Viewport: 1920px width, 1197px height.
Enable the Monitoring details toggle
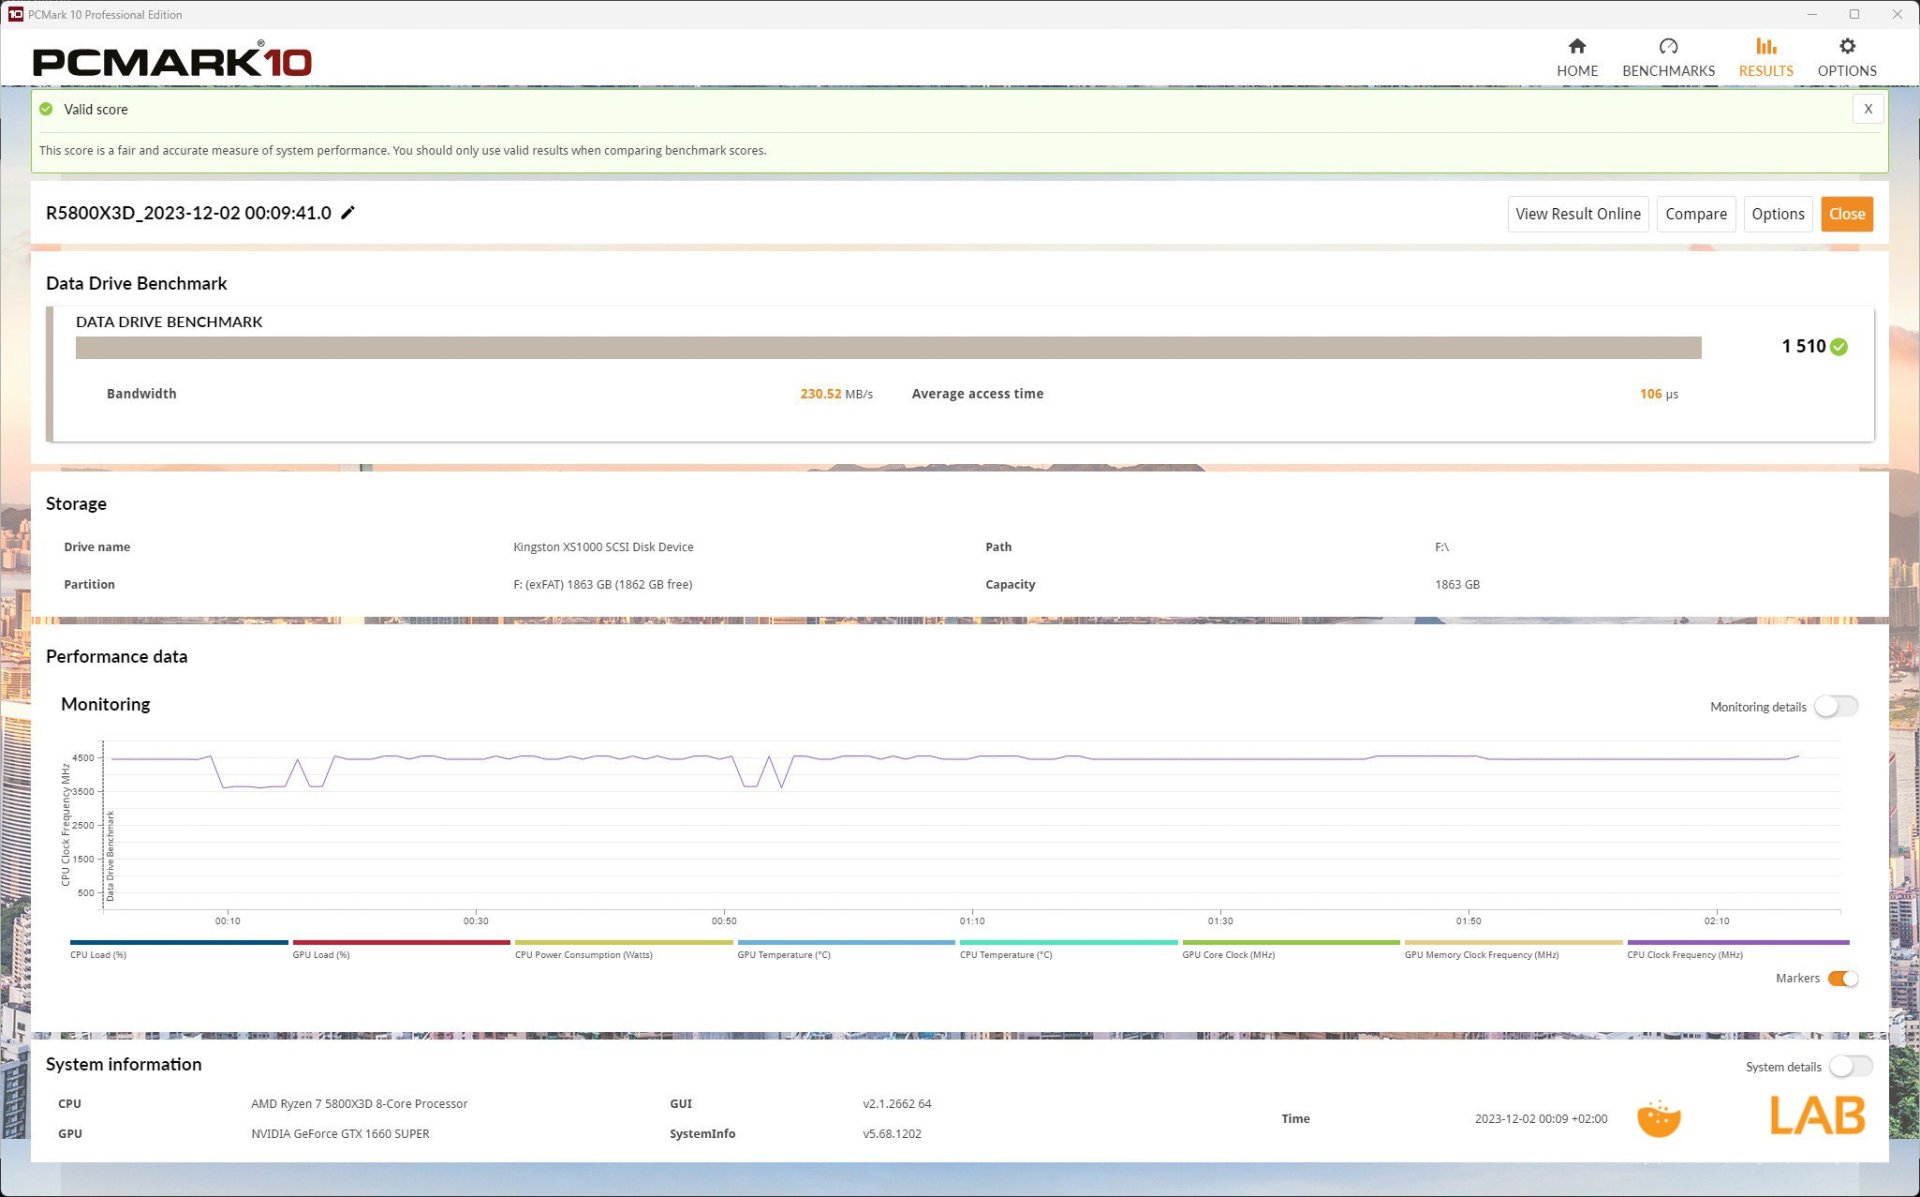click(1836, 707)
